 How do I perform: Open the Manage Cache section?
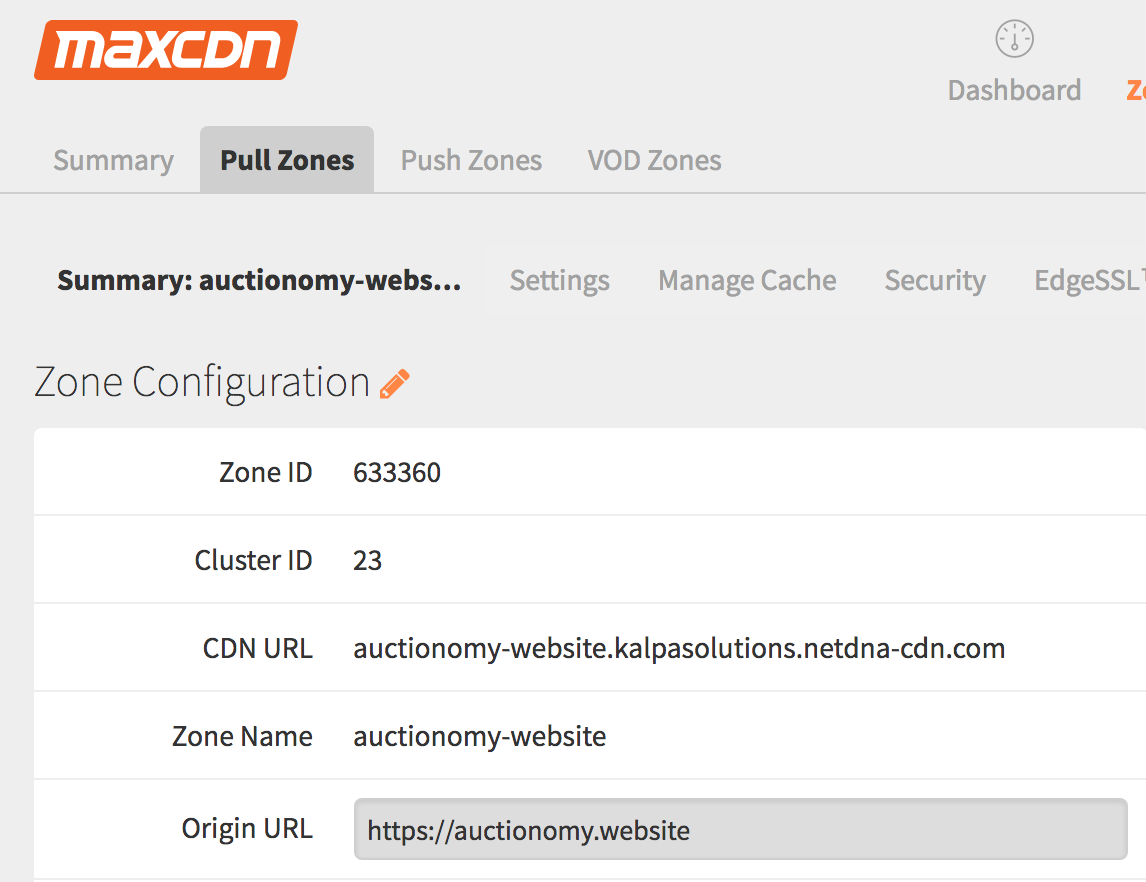click(x=746, y=280)
